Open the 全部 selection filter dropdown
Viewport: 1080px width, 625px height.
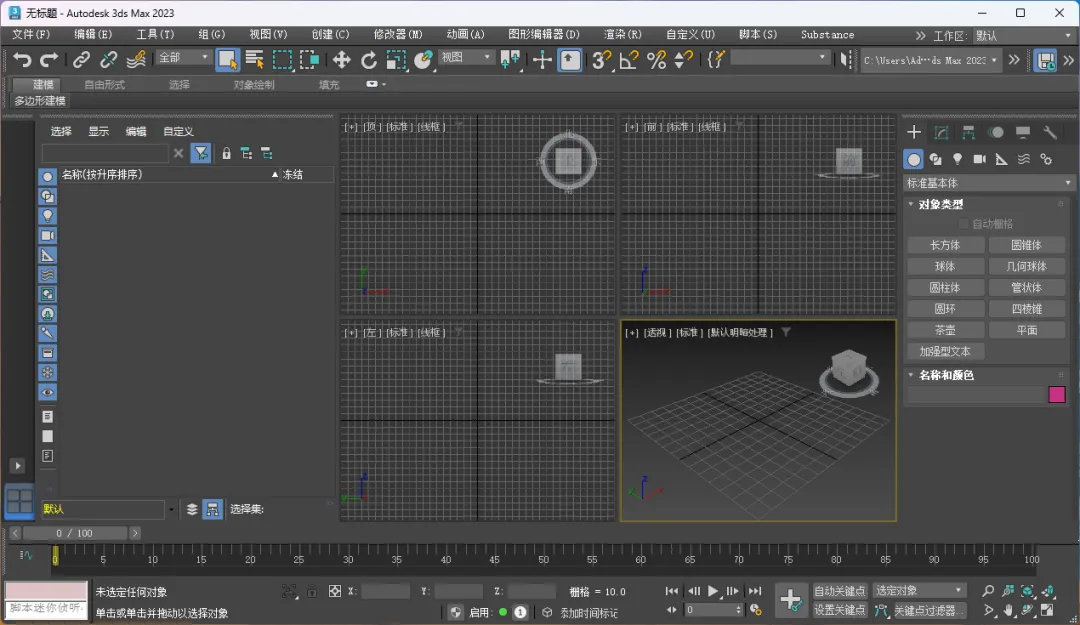(184, 58)
